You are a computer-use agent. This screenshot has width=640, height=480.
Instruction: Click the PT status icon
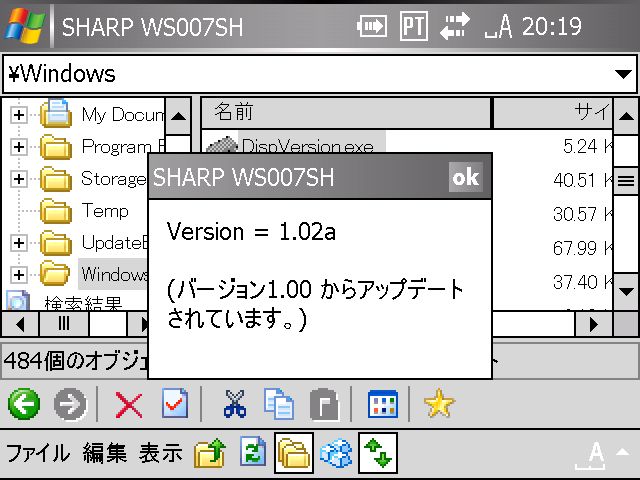pos(413,26)
